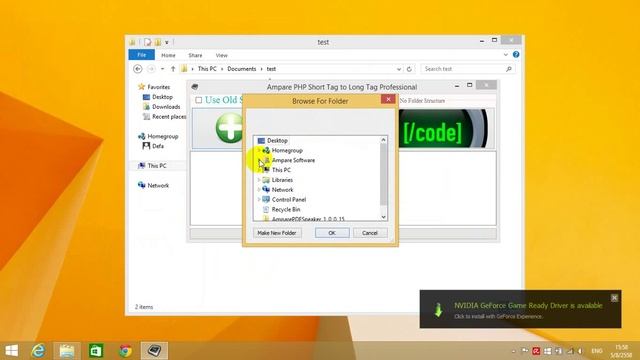Screen dimensions: 640x360
Task: Open Internet Explorer from taskbar
Action: tap(38, 351)
